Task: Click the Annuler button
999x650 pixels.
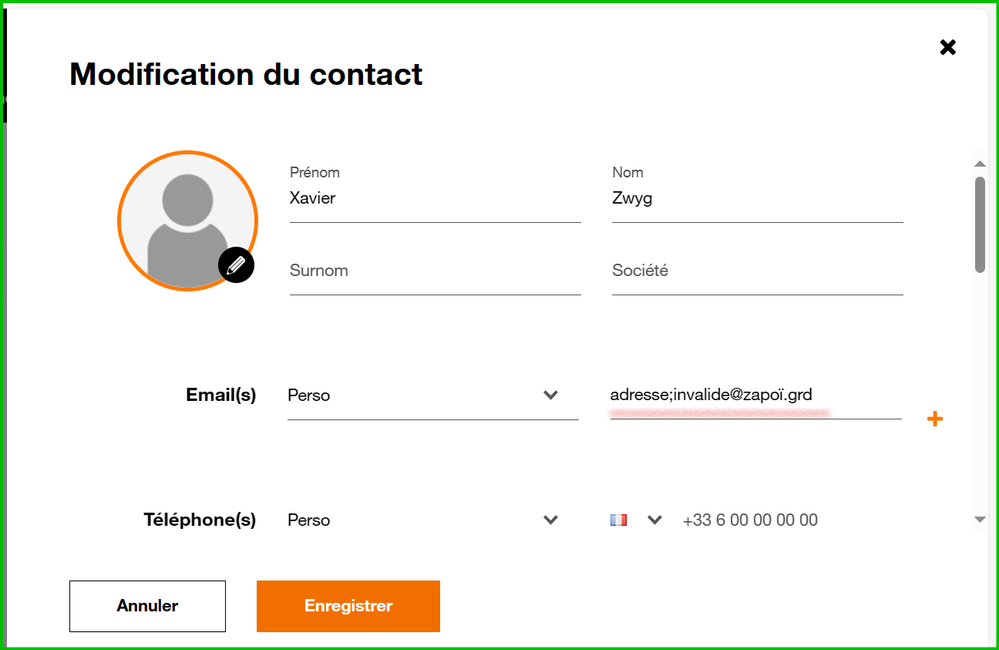Action: 147,606
